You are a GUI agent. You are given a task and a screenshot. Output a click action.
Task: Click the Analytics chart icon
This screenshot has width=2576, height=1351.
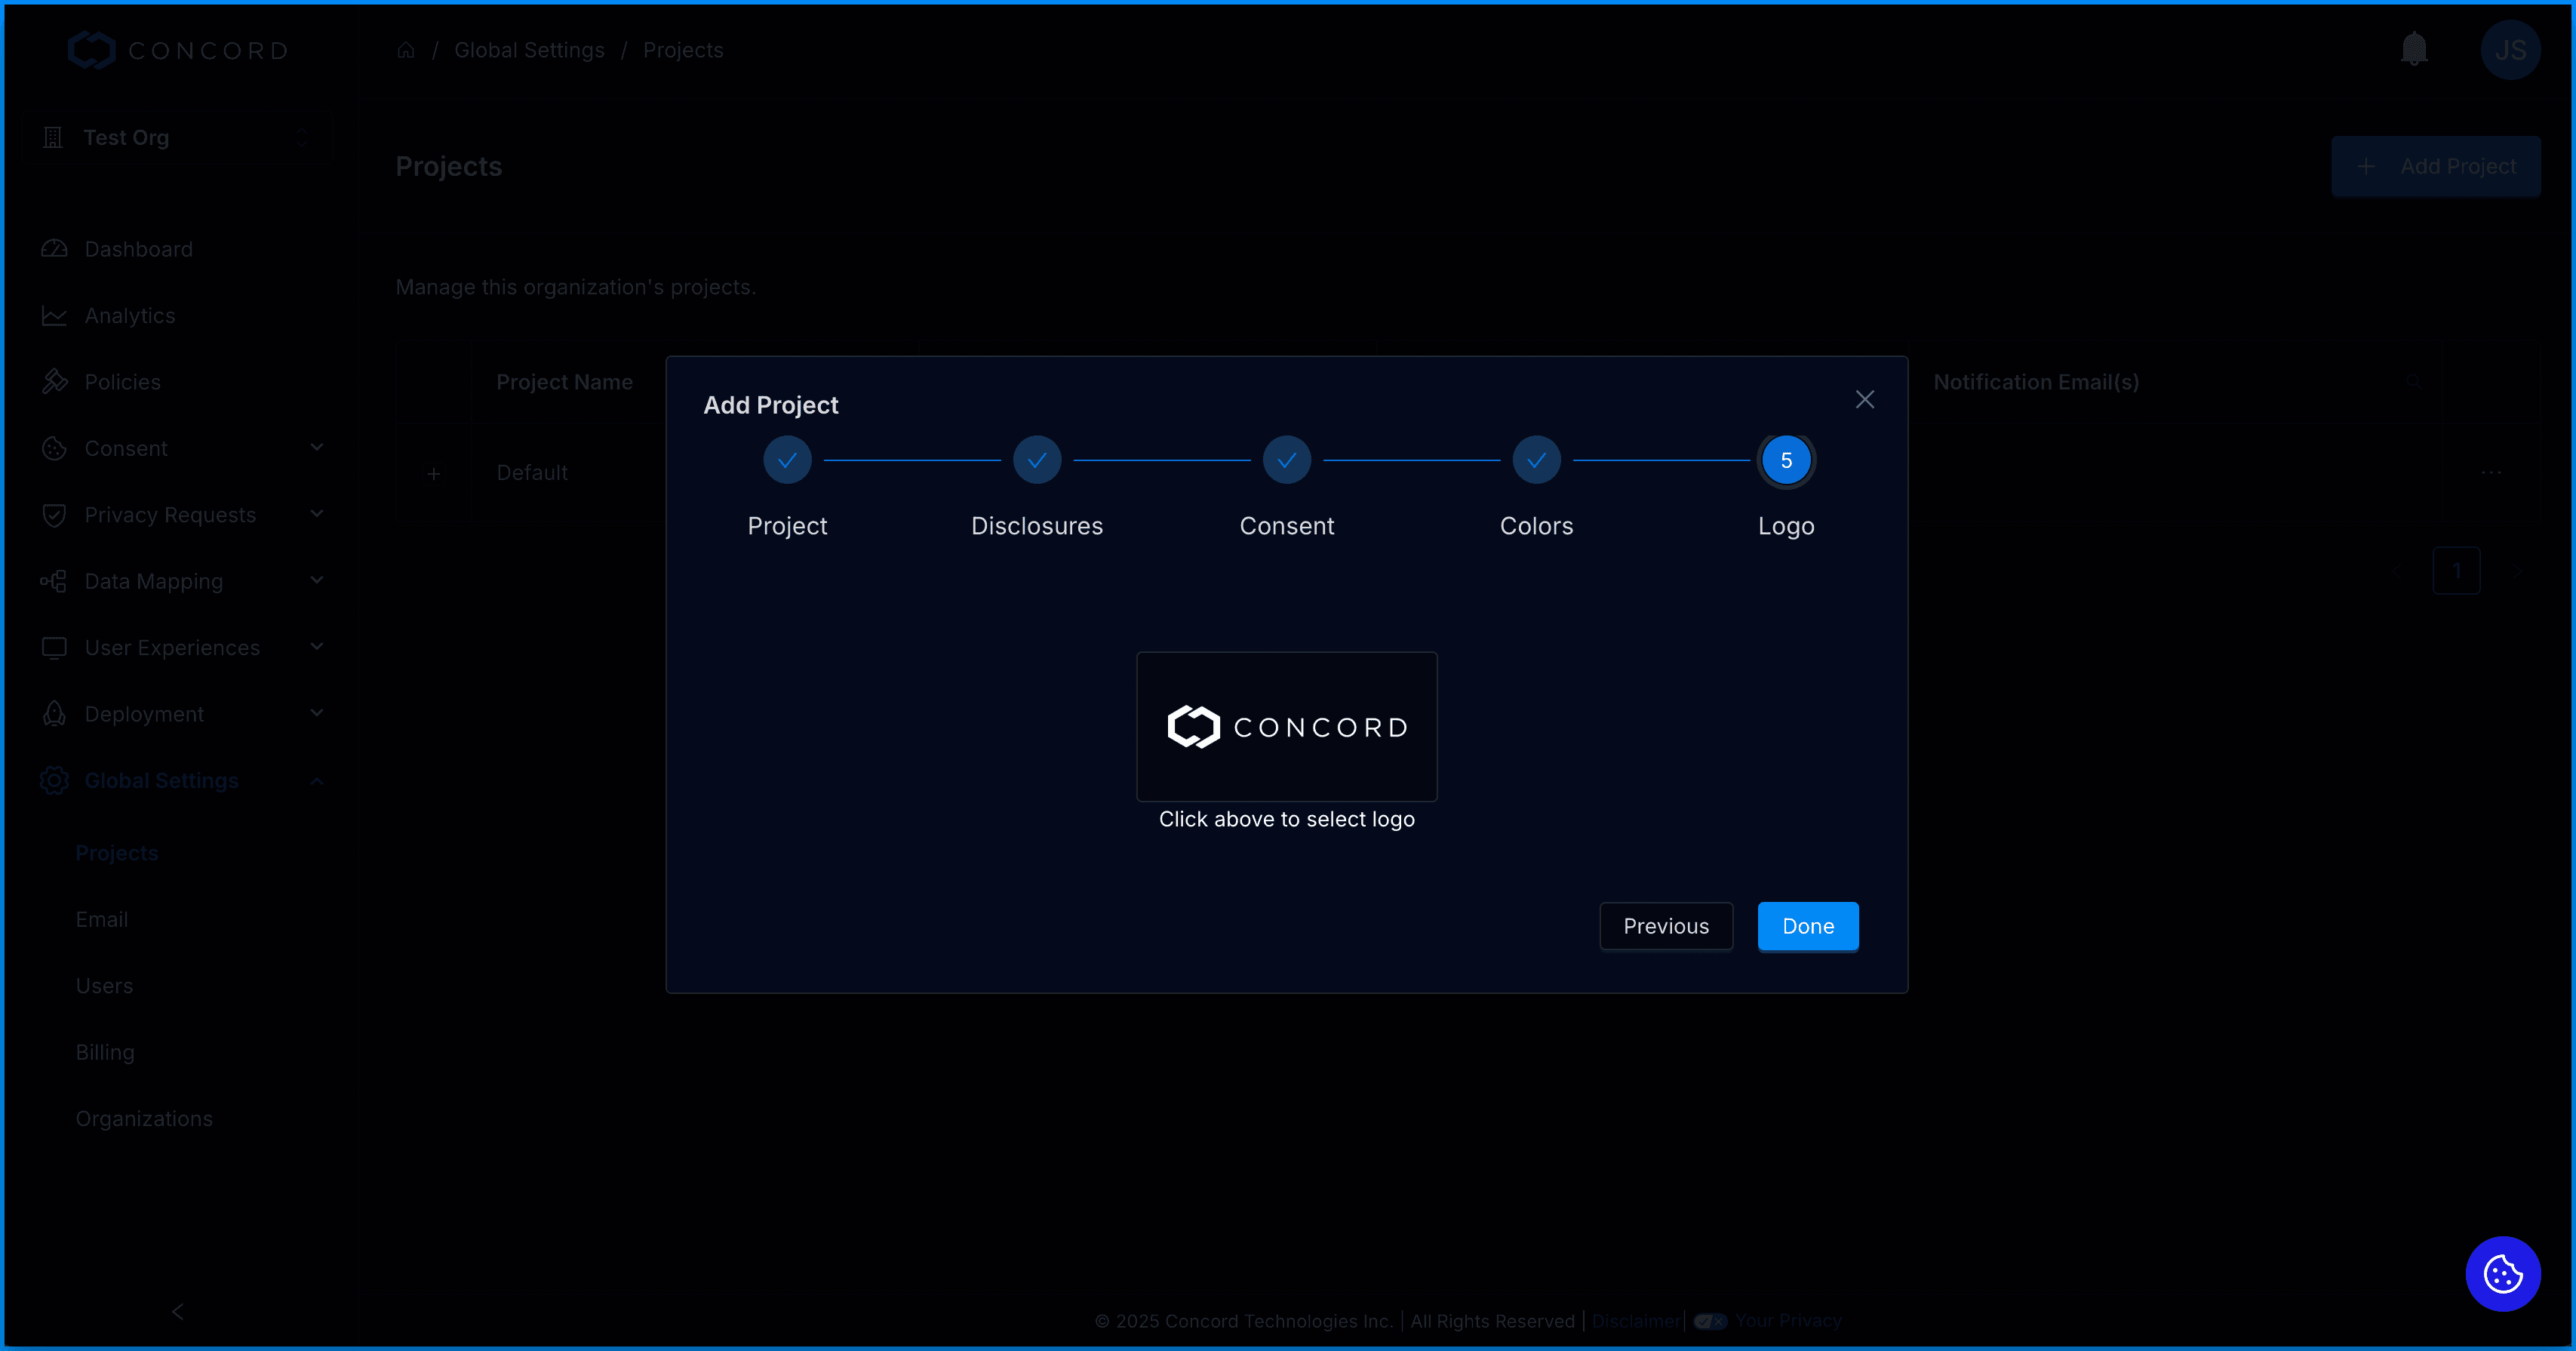click(54, 316)
